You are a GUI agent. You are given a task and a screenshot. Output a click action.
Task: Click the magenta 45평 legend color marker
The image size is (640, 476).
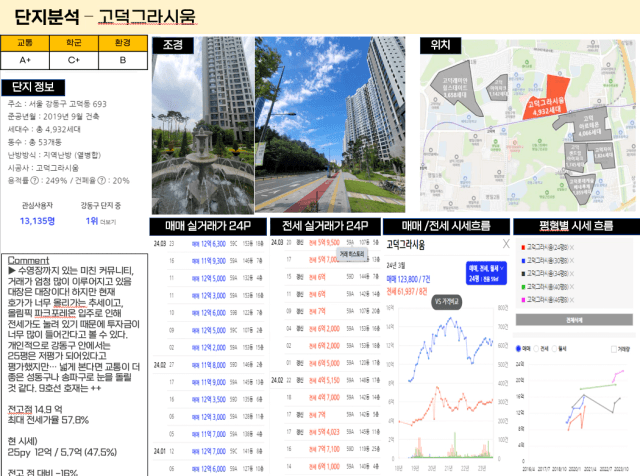(x=523, y=300)
